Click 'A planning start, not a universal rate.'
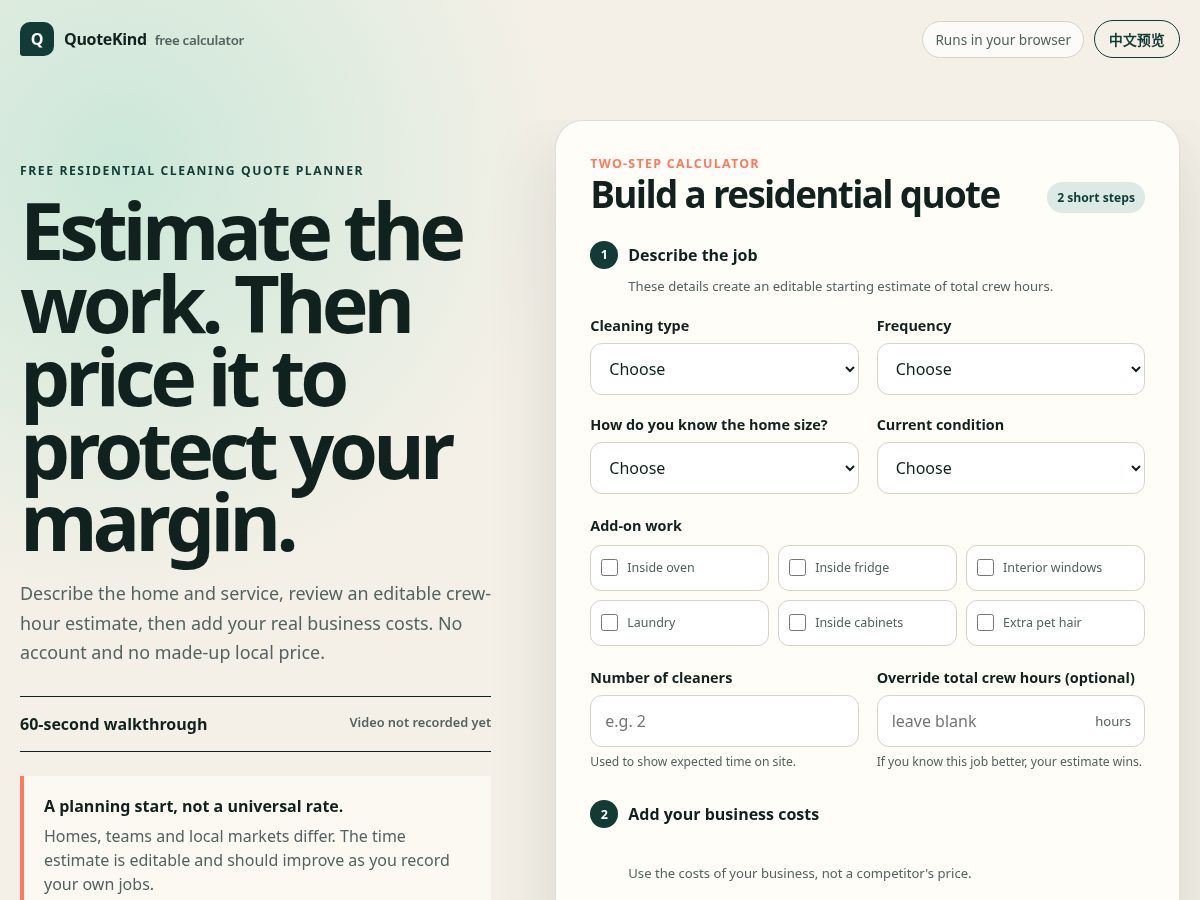1200x900 pixels. pyautogui.click(x=194, y=806)
